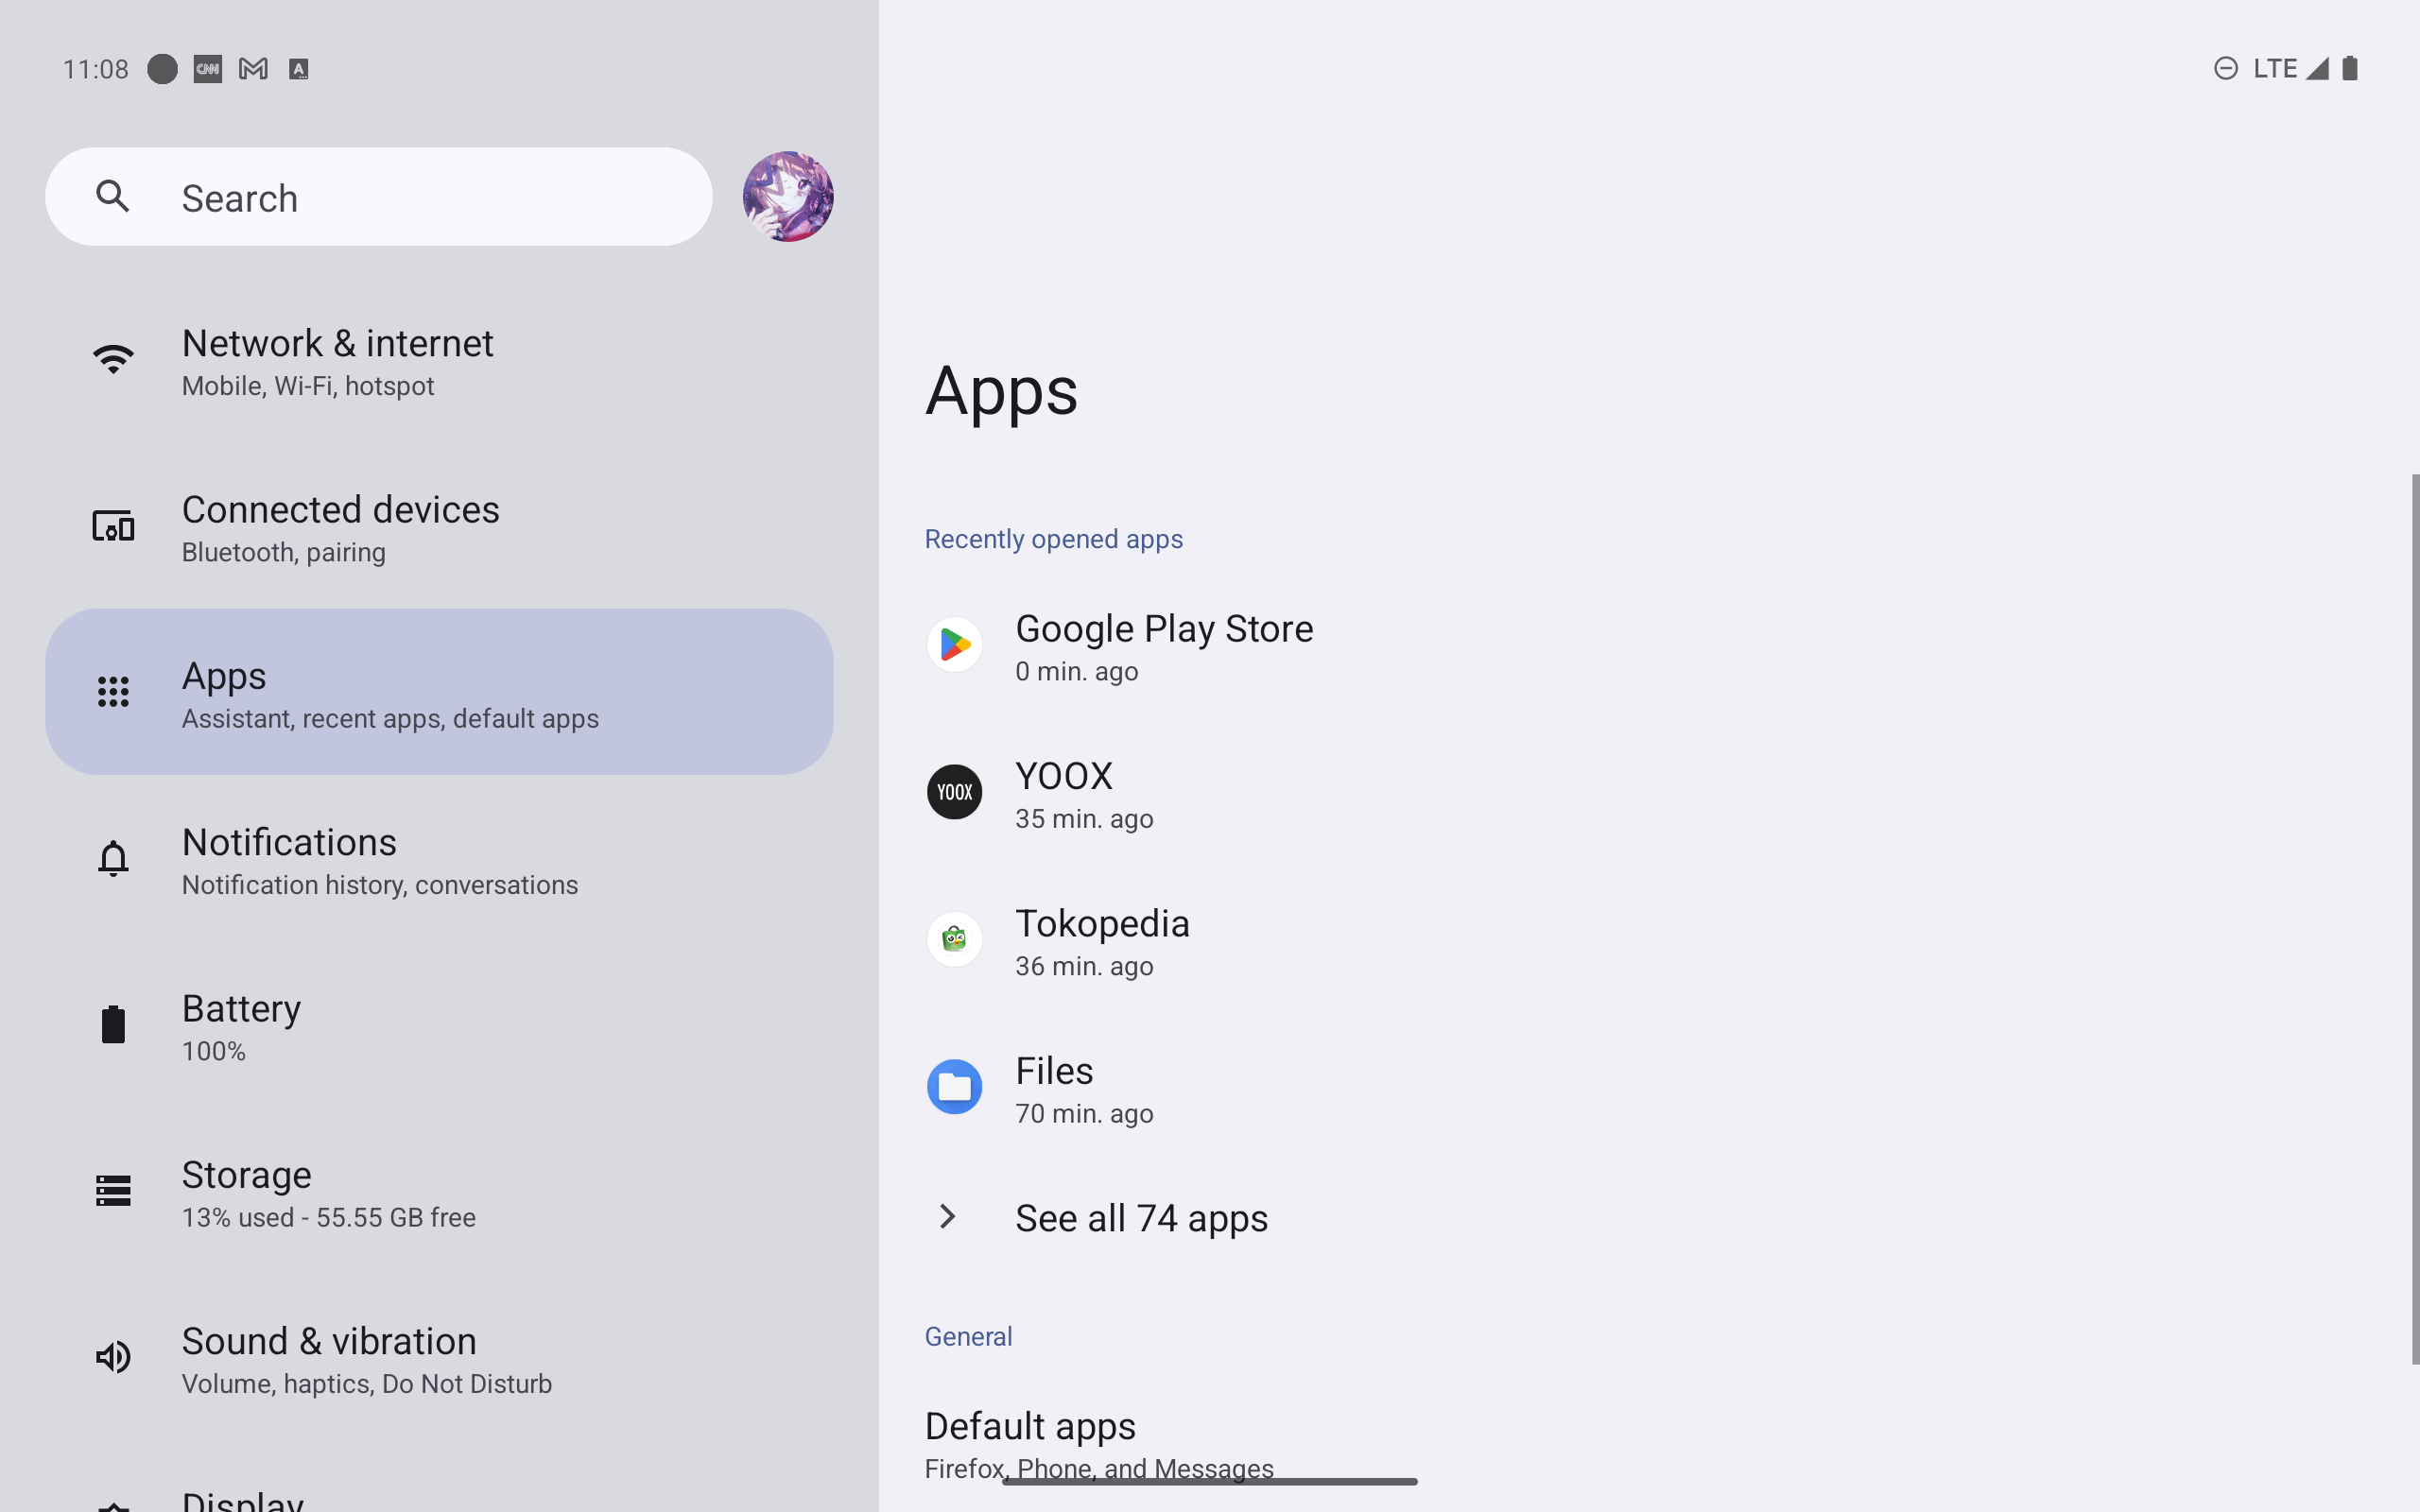2420x1512 pixels.
Task: Click the Notifications bell icon
Action: click(x=113, y=858)
